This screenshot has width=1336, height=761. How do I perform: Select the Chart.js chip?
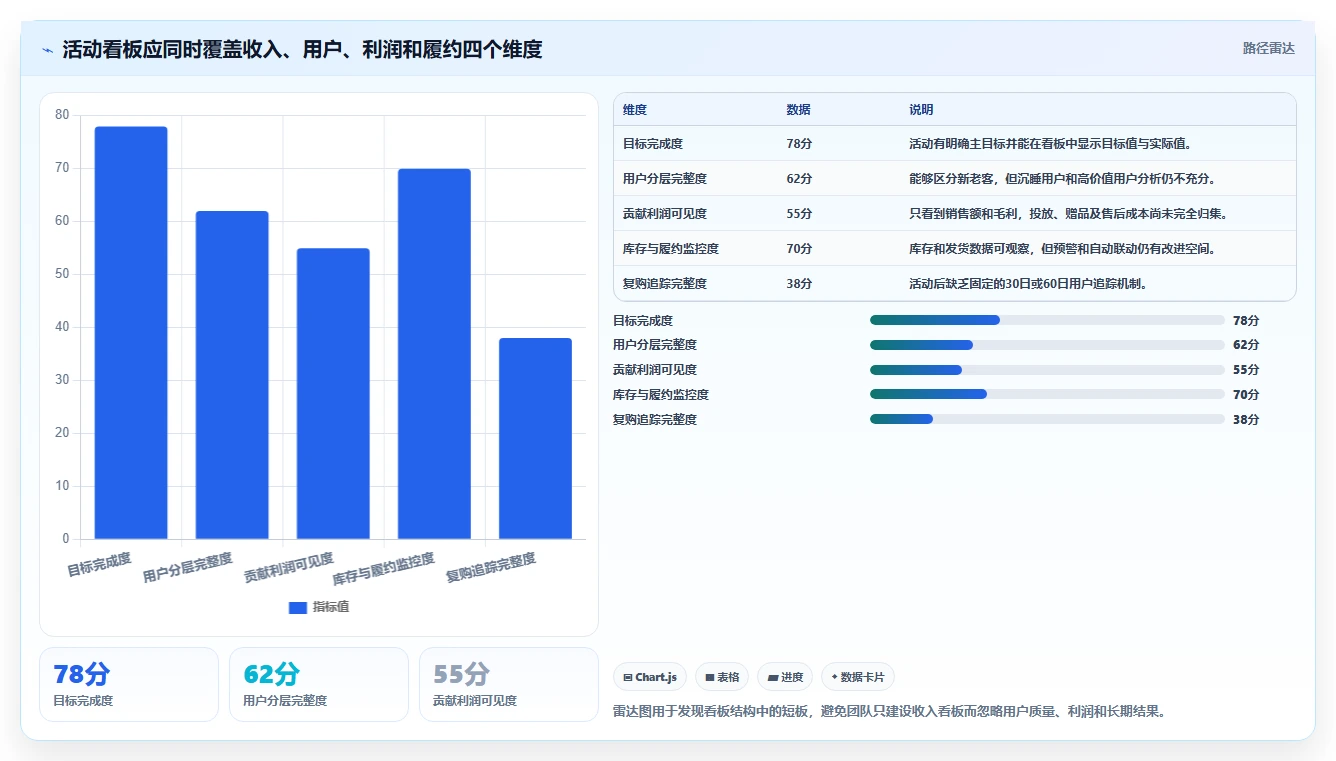650,677
